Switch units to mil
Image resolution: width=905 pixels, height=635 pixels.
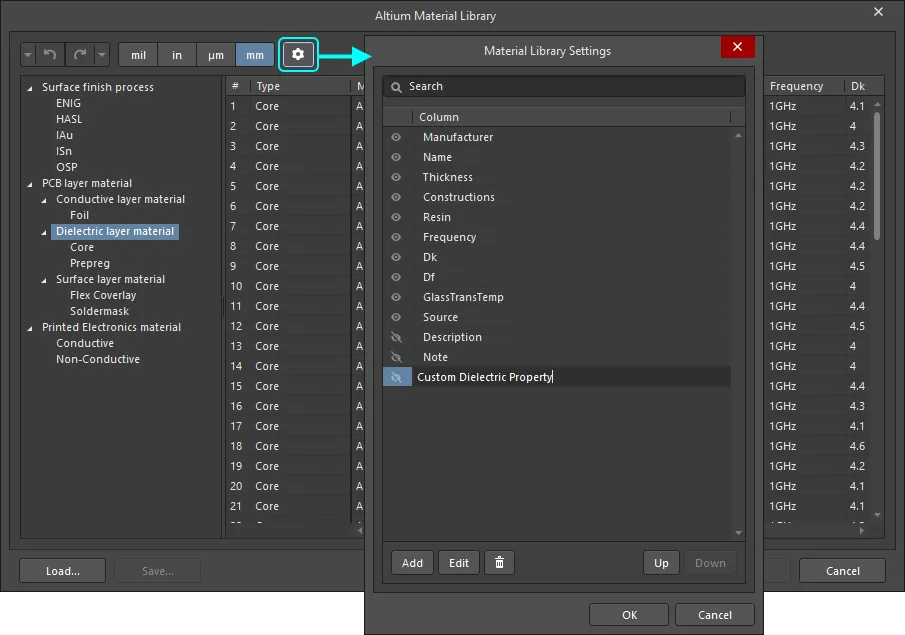pos(138,55)
